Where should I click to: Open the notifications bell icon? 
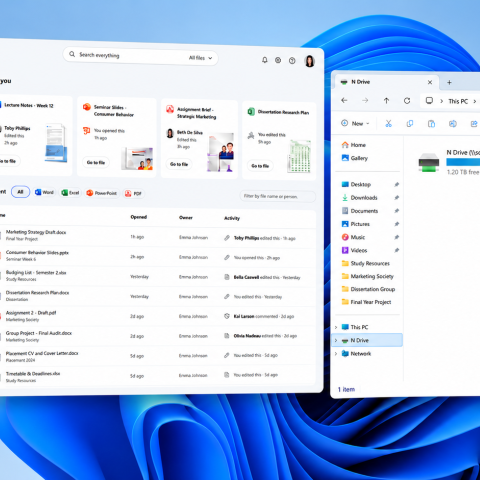tap(265, 60)
